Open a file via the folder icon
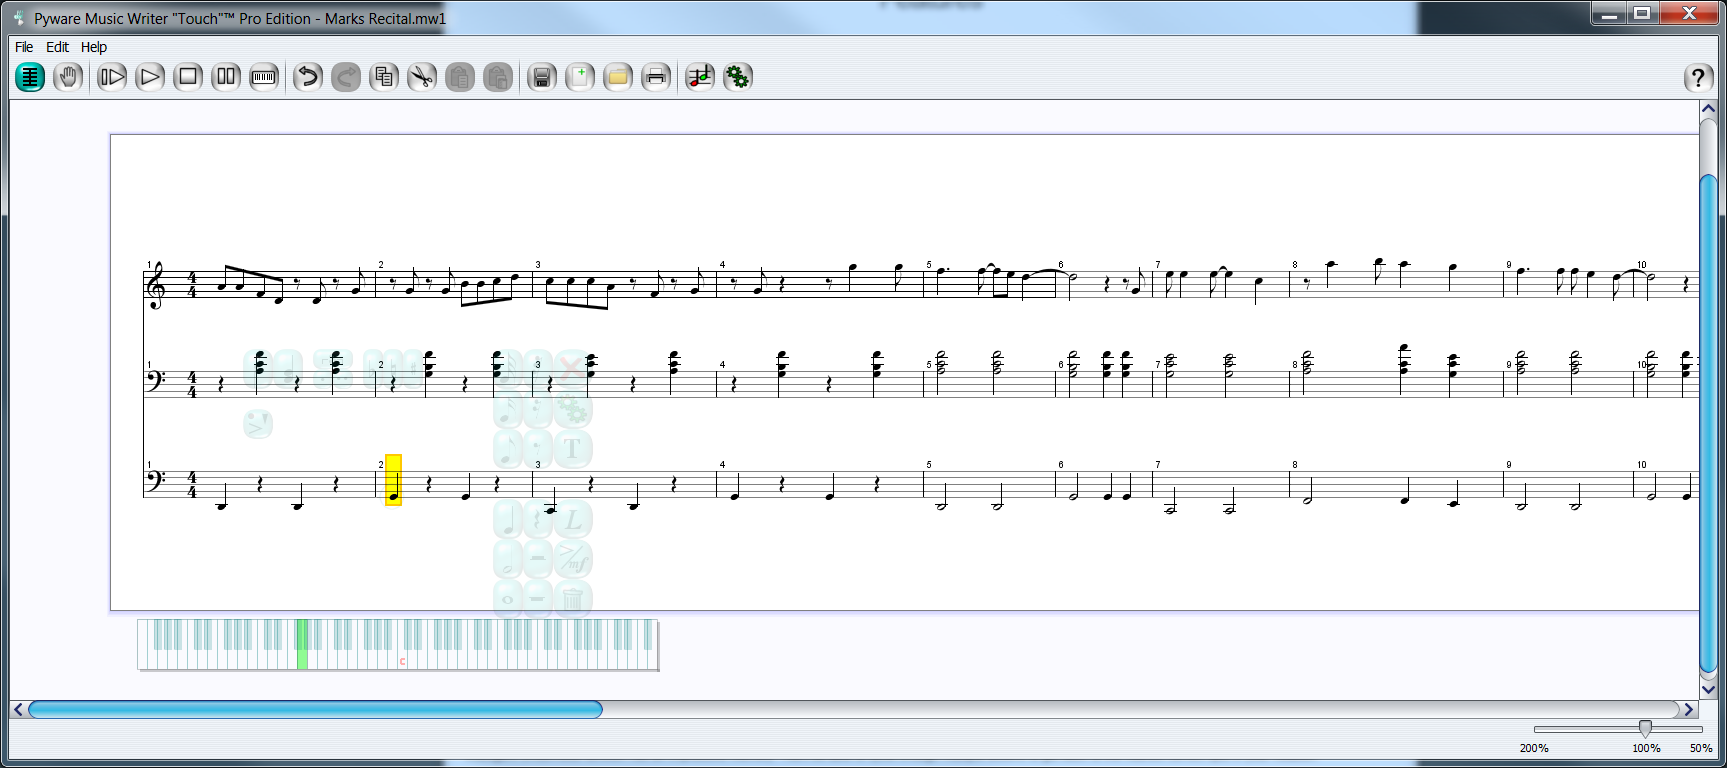Viewport: 1727px width, 768px height. tap(618, 77)
